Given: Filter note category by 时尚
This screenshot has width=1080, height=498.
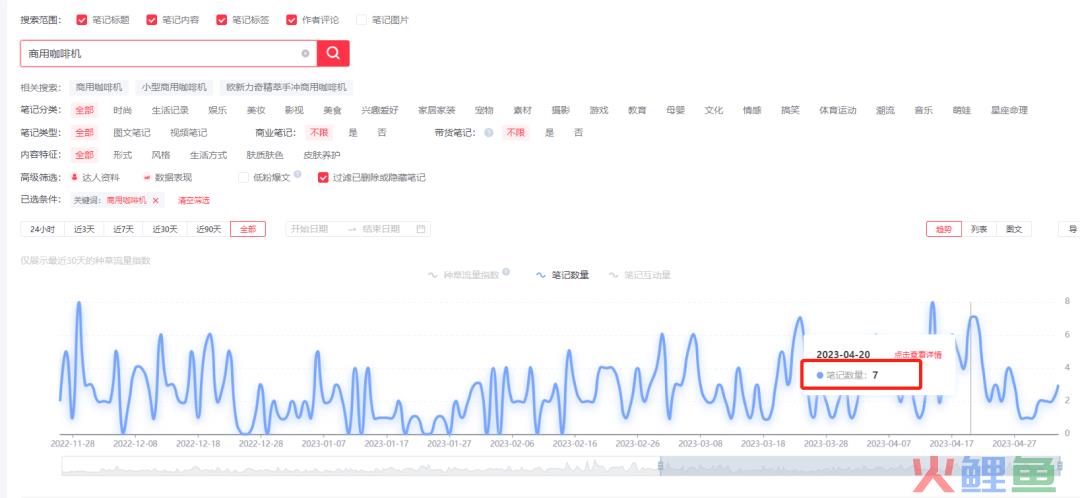Looking at the screenshot, I should click(x=123, y=110).
